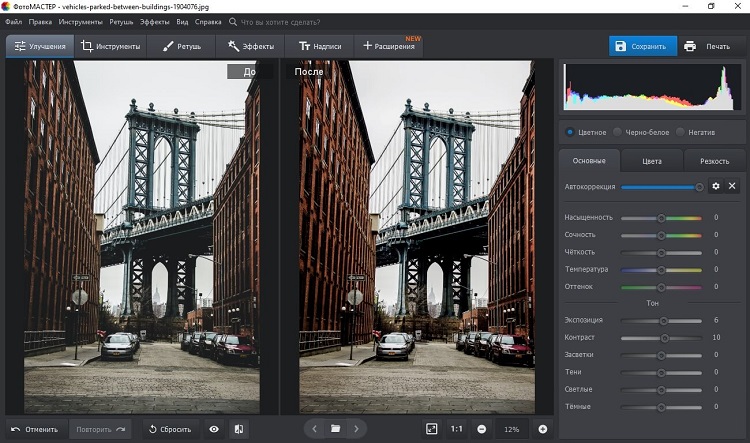750x443 pixels.
Task: Go to the previous photo arrow
Action: coord(314,429)
